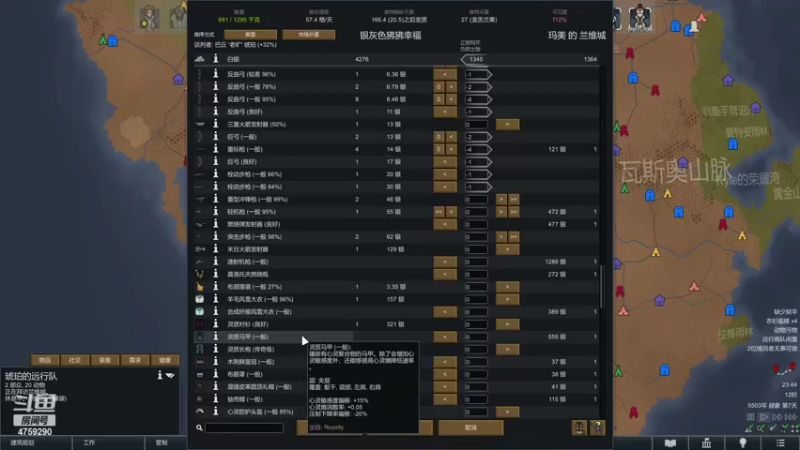Click left arrow for 速射机枪 (一般)
Image resolution: width=800 pixels, height=450 pixels.
click(x=445, y=262)
